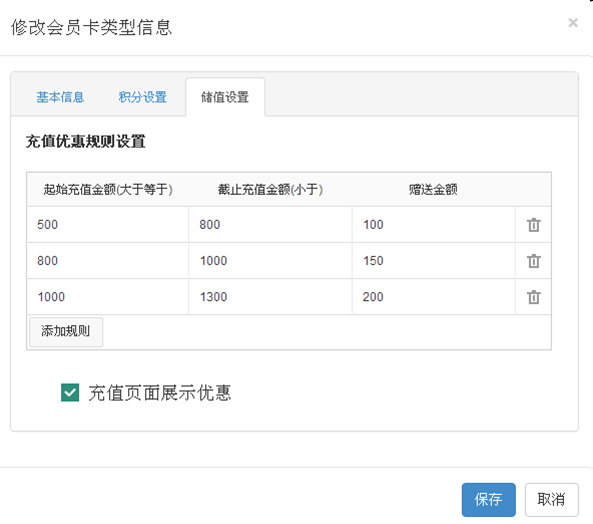This screenshot has width=593, height=524.
Task: Click the 充值优惠规则设置 heading
Action: (x=85, y=141)
